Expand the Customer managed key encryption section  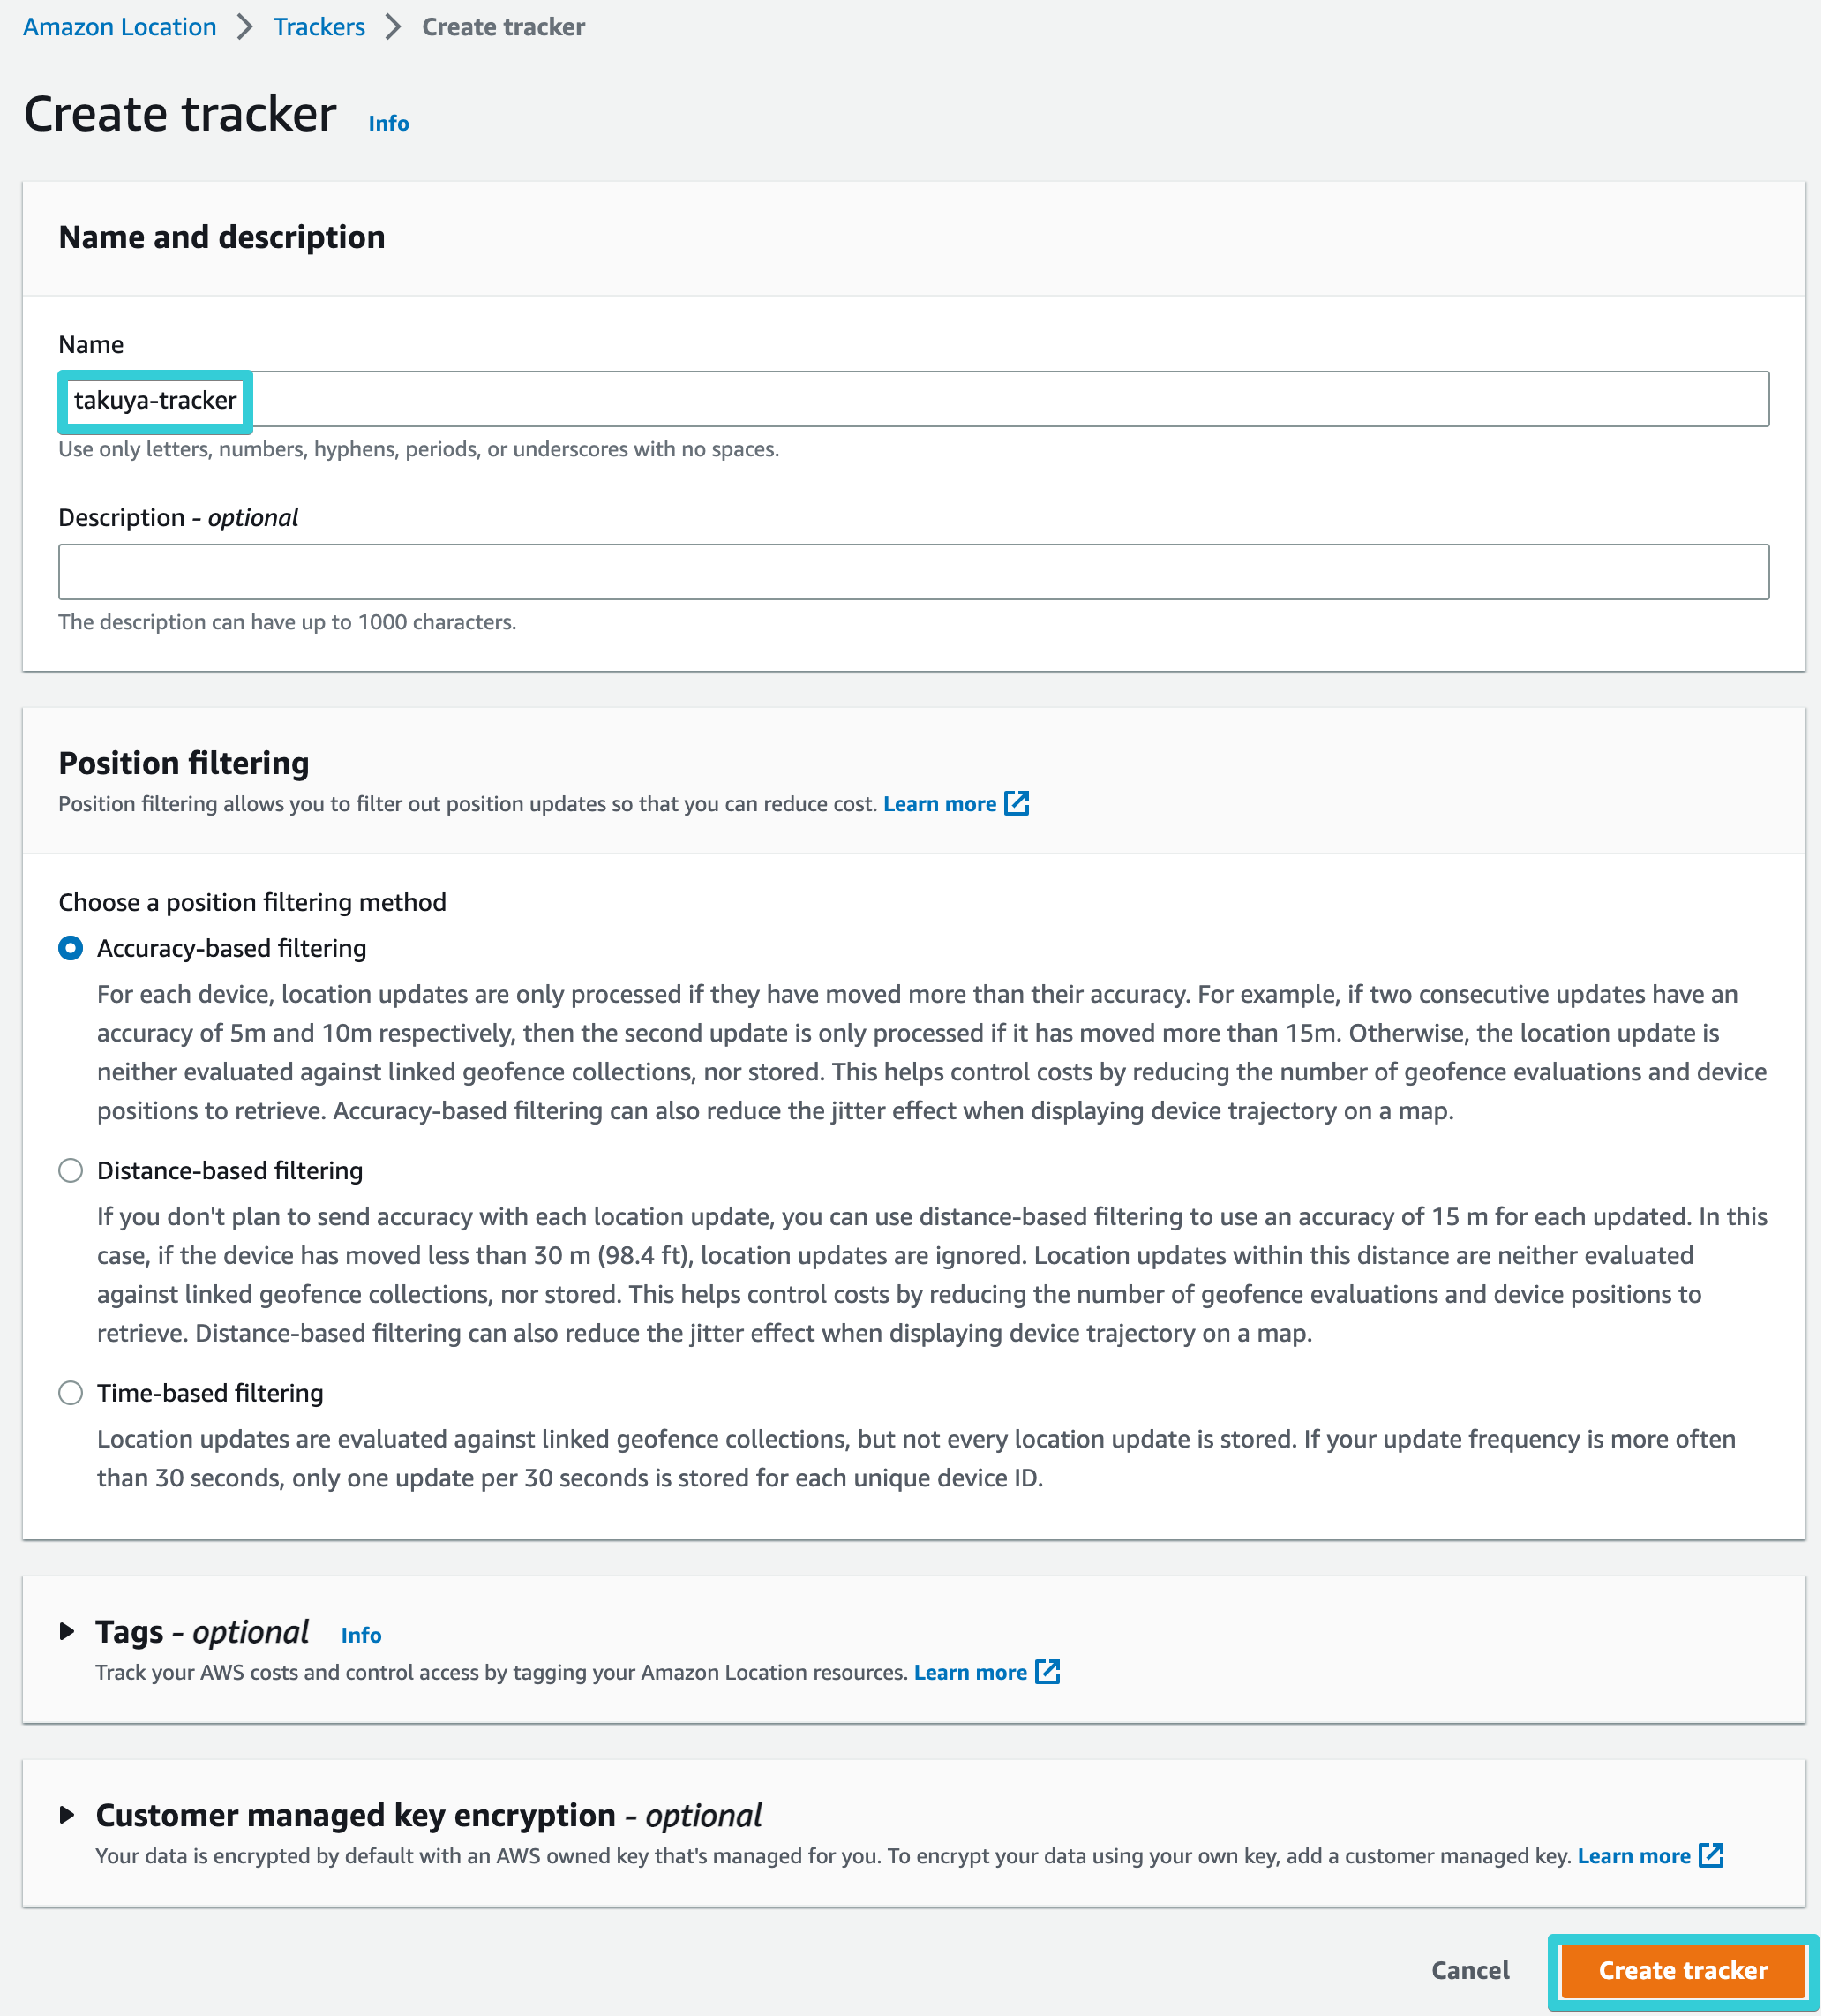pos(68,1814)
